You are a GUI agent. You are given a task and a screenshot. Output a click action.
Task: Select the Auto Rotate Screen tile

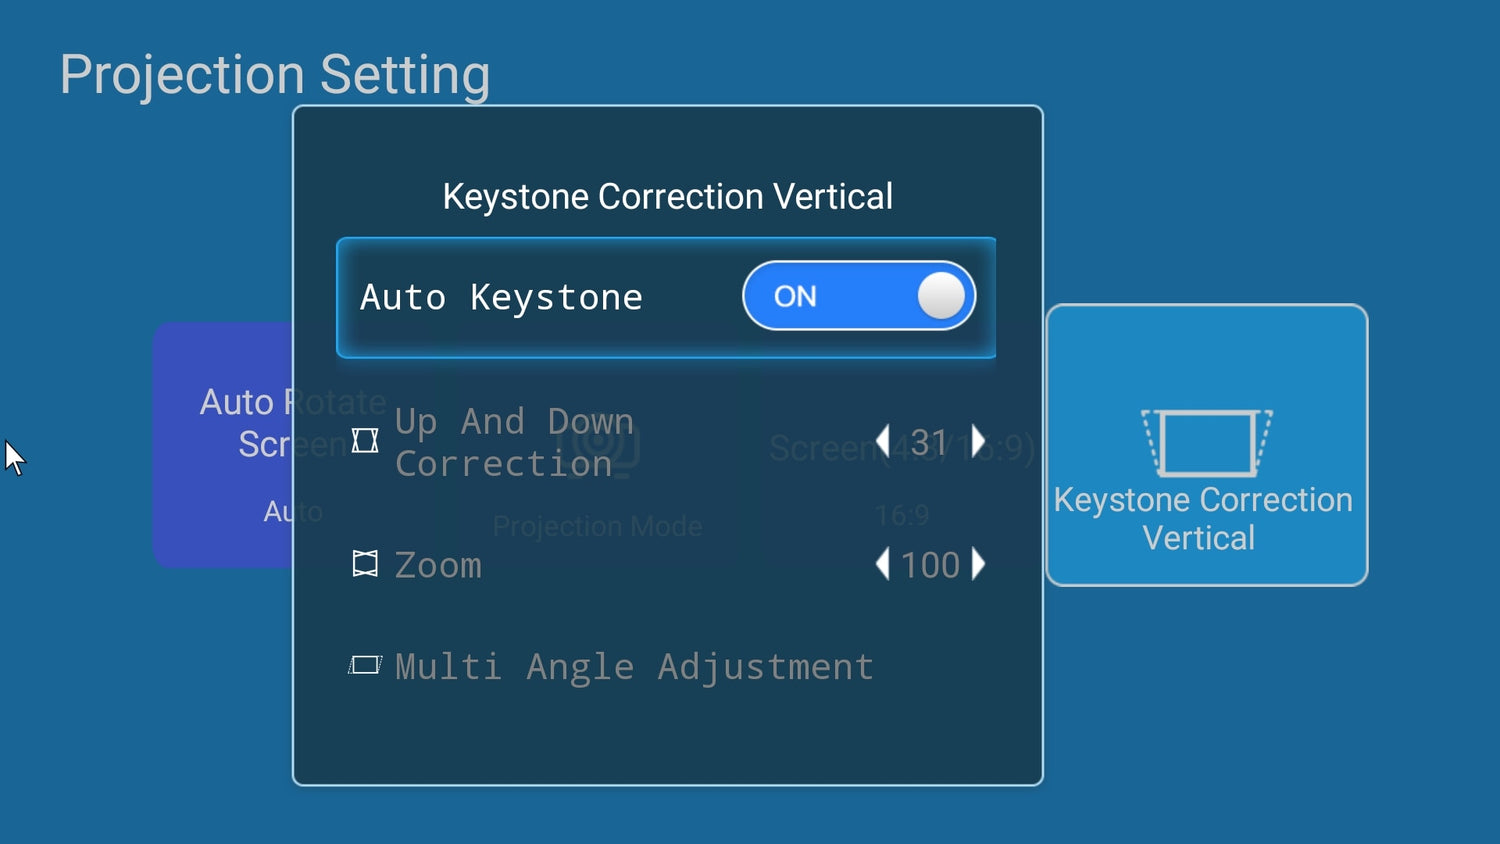pyautogui.click(x=224, y=445)
